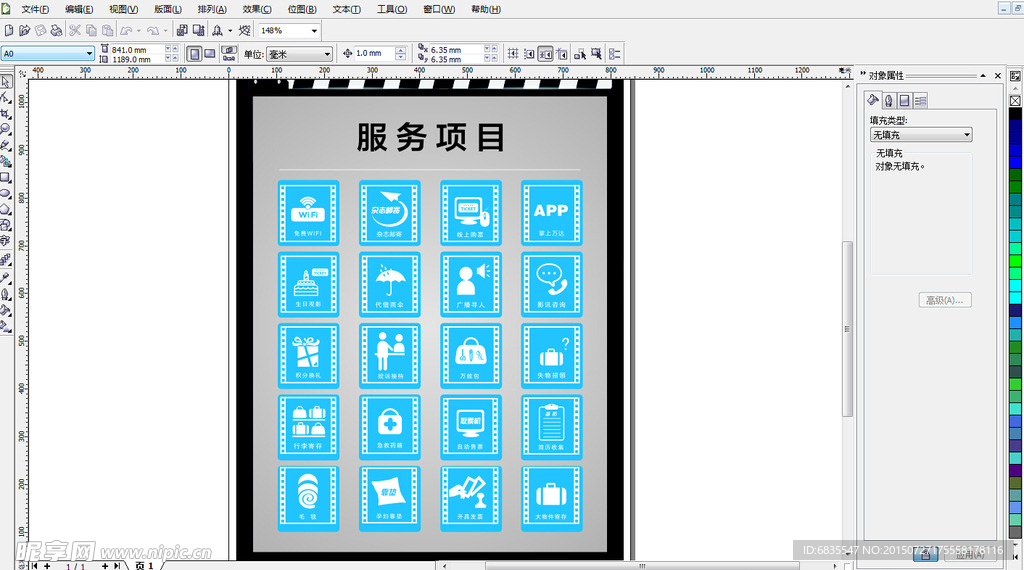Screen dimensions: 1024x570
Task: Open the 文件(F) menu
Action: click(x=35, y=9)
